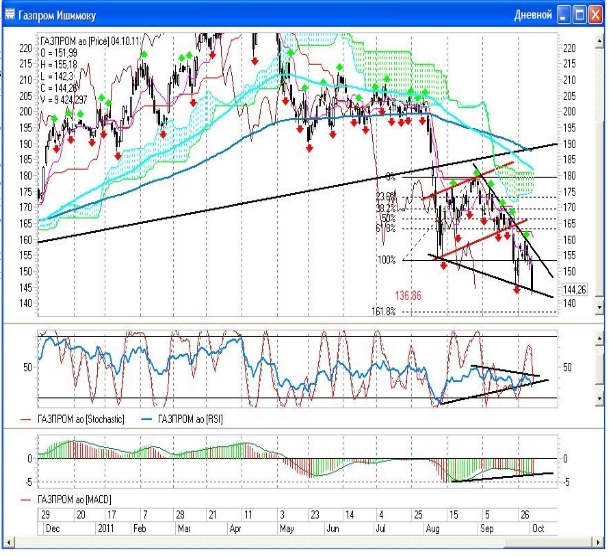609x556 pixels.
Task: Click the May month label on the time axis
Action: [x=287, y=528]
